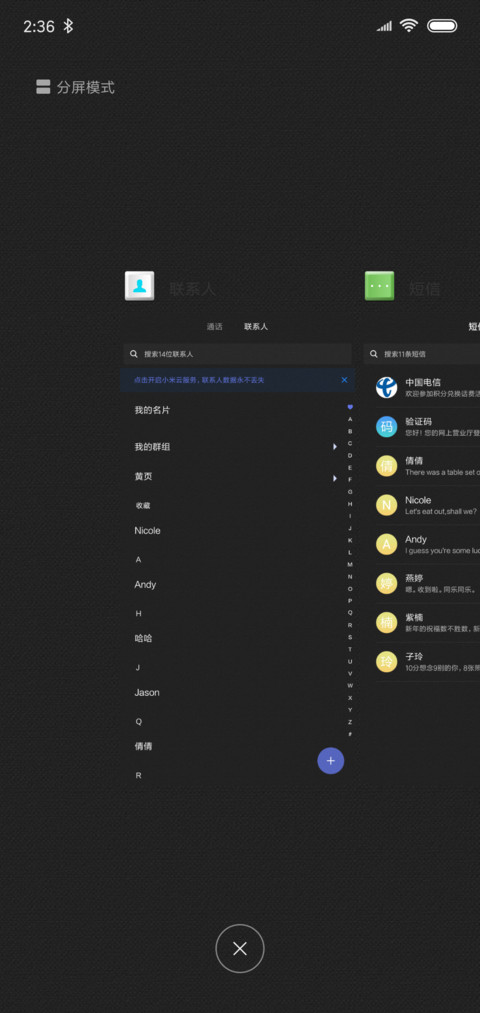Select contact Jason

point(147,693)
